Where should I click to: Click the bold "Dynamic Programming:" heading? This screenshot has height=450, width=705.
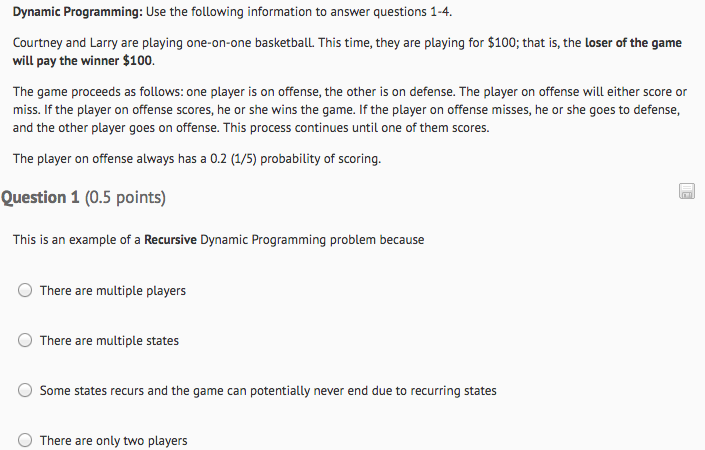pyautogui.click(x=77, y=12)
